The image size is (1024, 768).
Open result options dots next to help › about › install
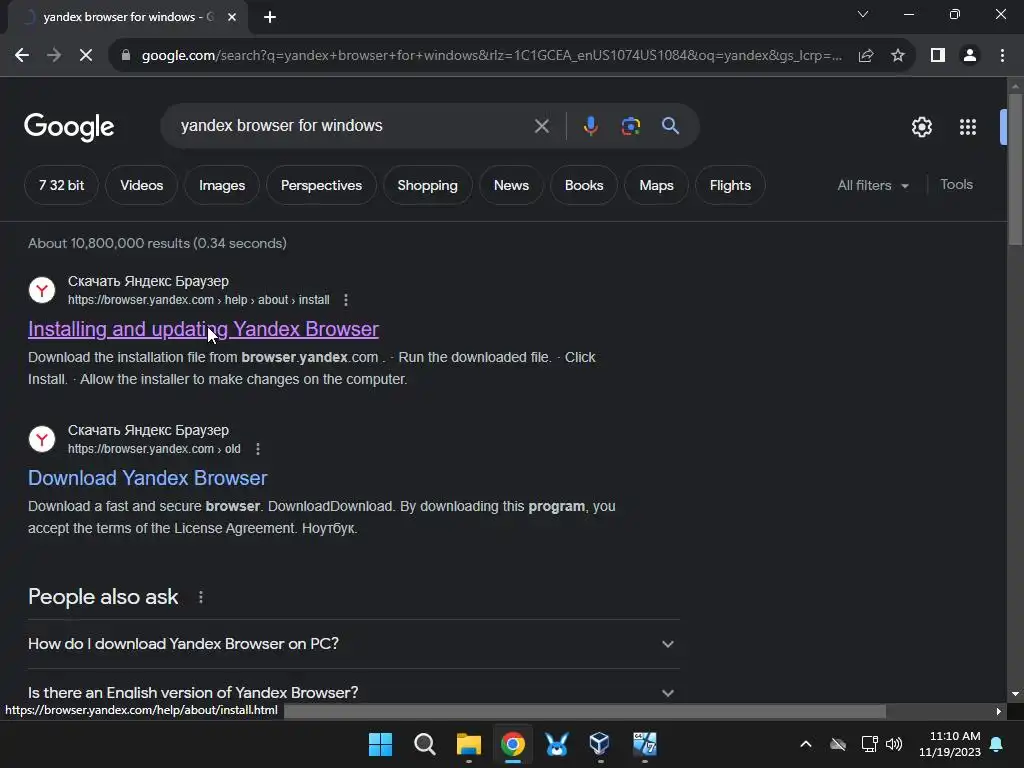click(345, 300)
